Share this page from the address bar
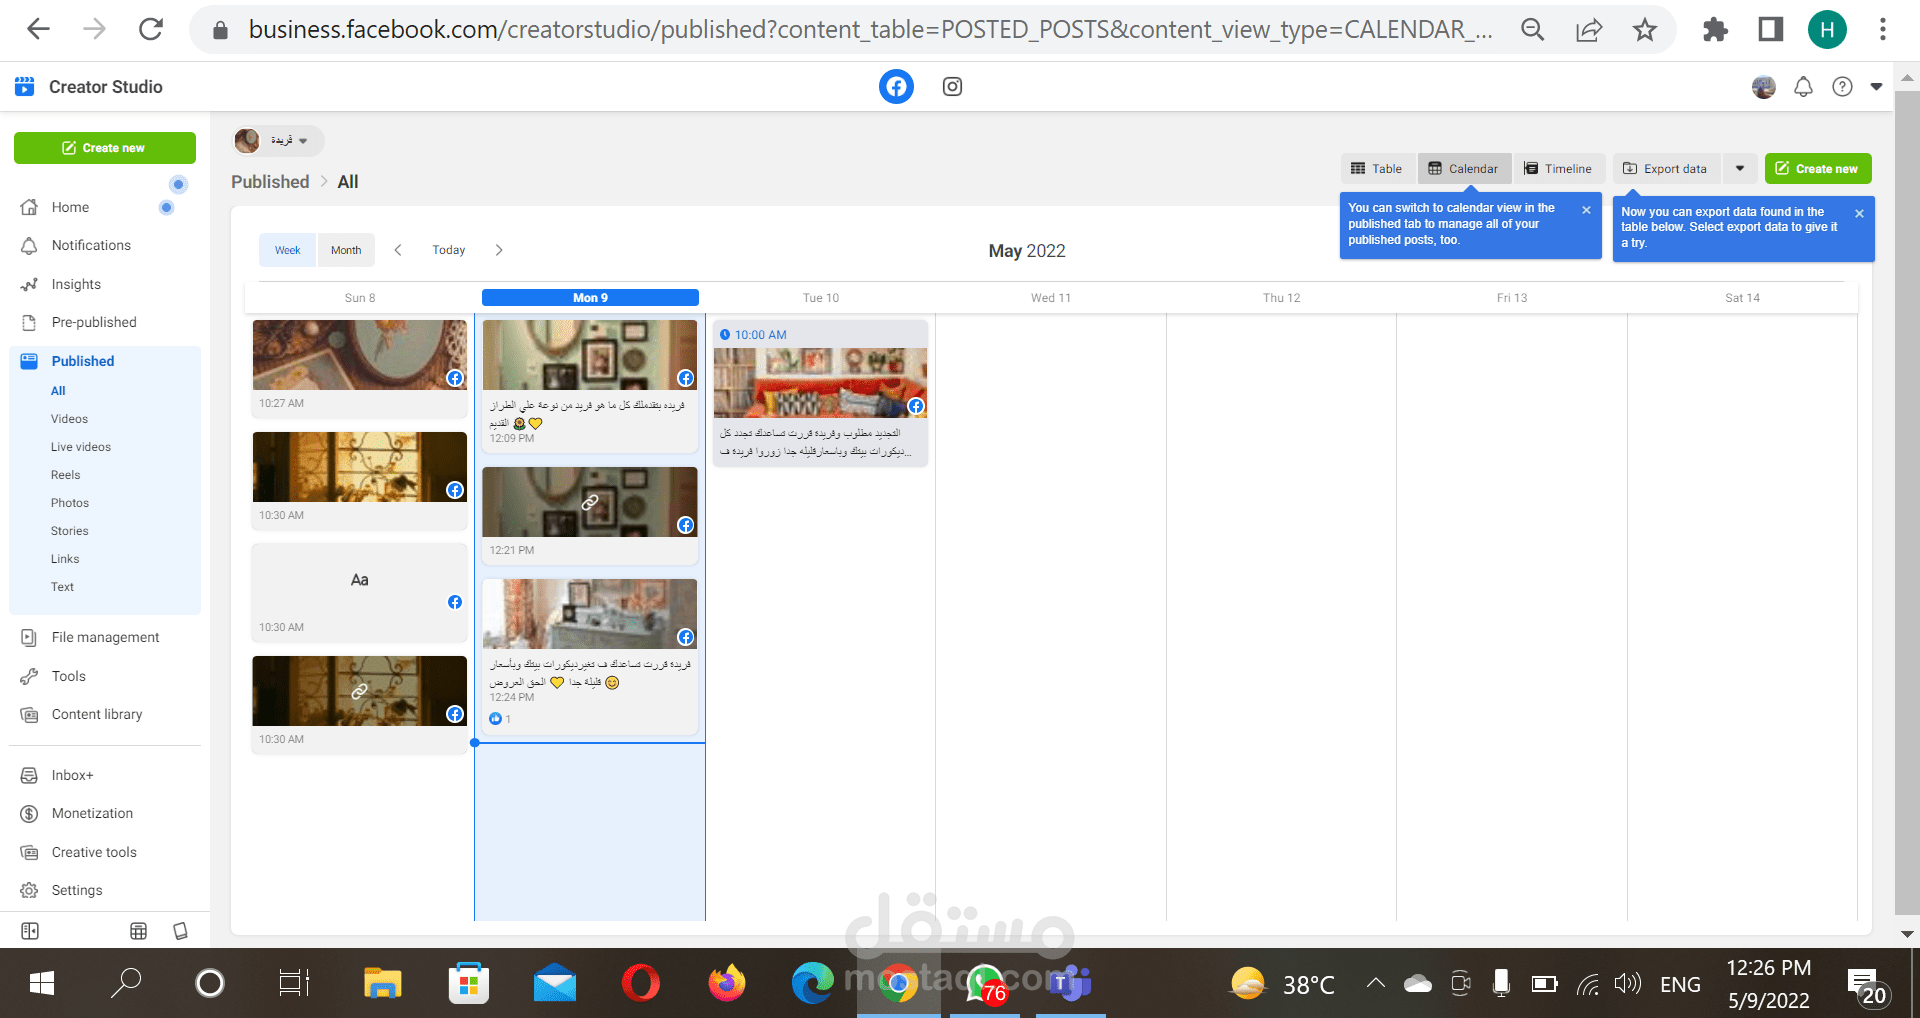The height and width of the screenshot is (1018, 1920). click(x=1589, y=30)
